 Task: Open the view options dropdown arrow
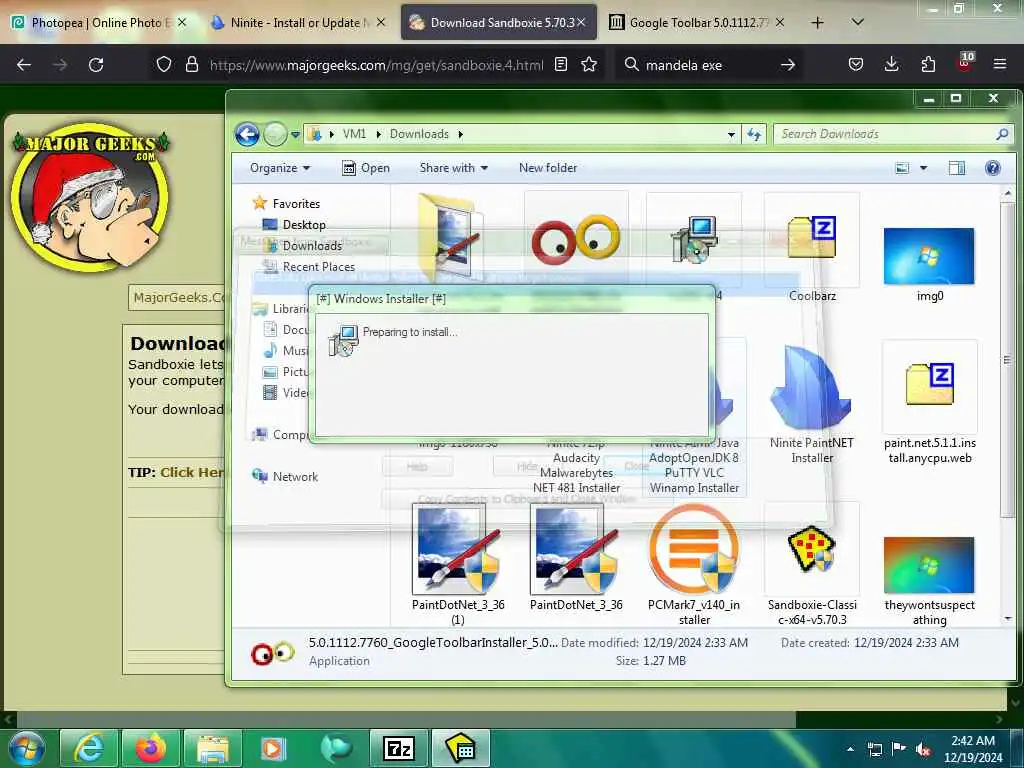(923, 168)
